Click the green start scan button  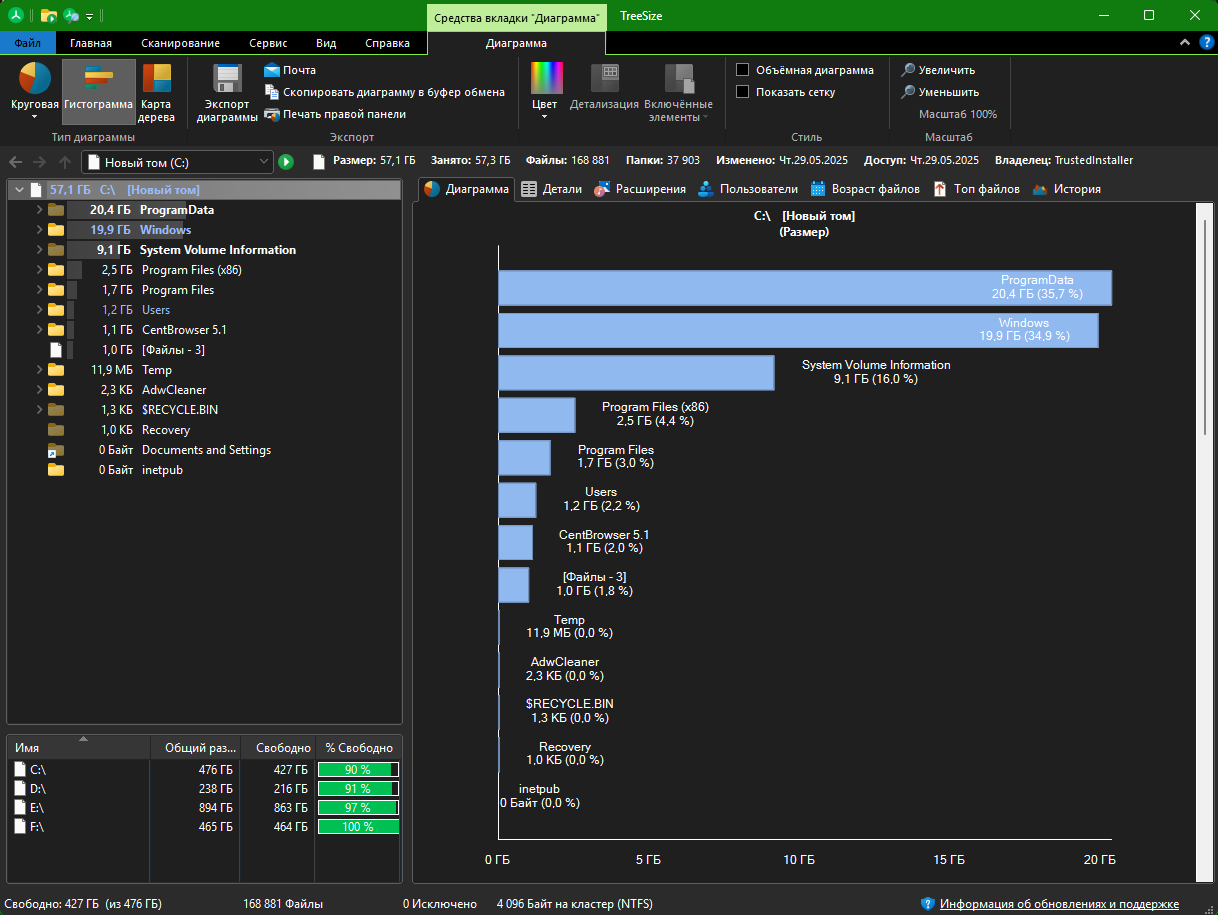(x=286, y=162)
